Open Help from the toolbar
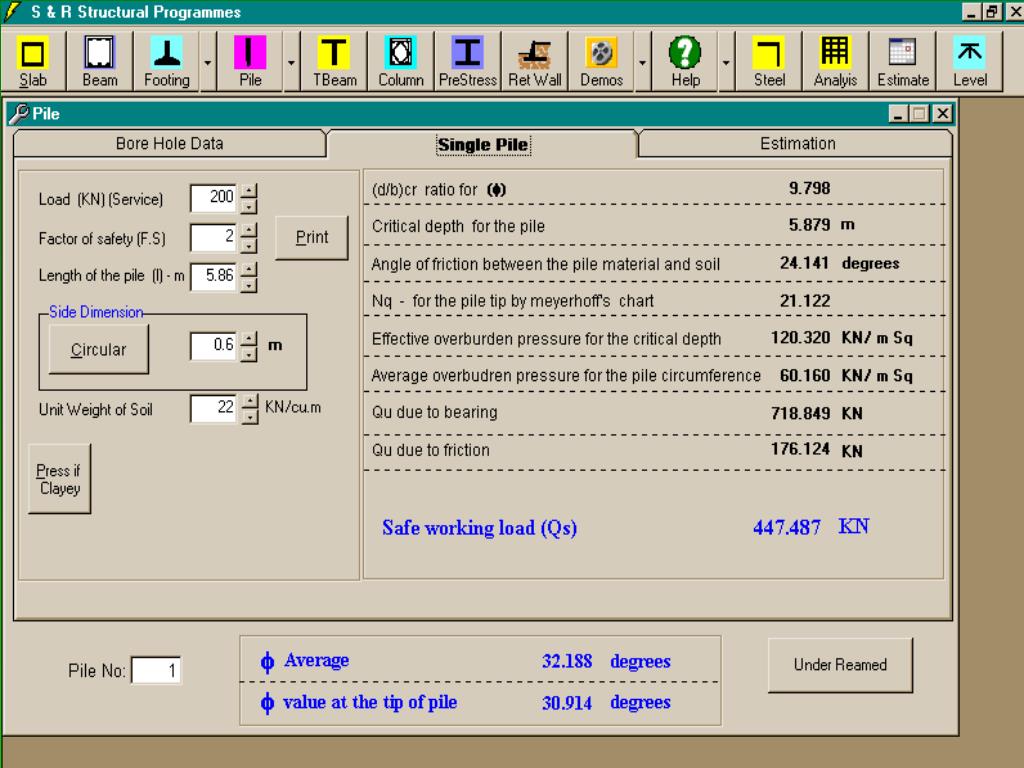Viewport: 1024px width, 768px height. (684, 61)
